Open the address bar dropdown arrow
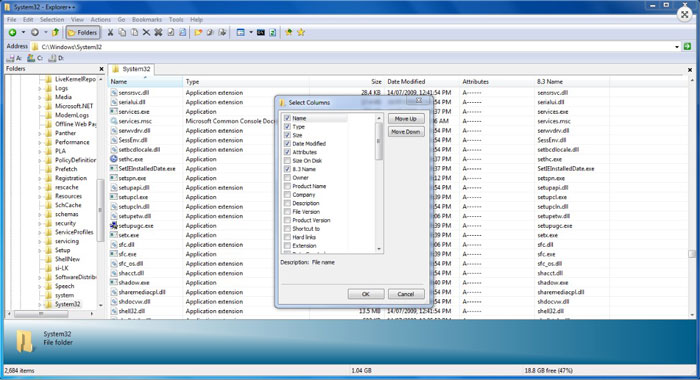The image size is (700, 380). click(677, 47)
